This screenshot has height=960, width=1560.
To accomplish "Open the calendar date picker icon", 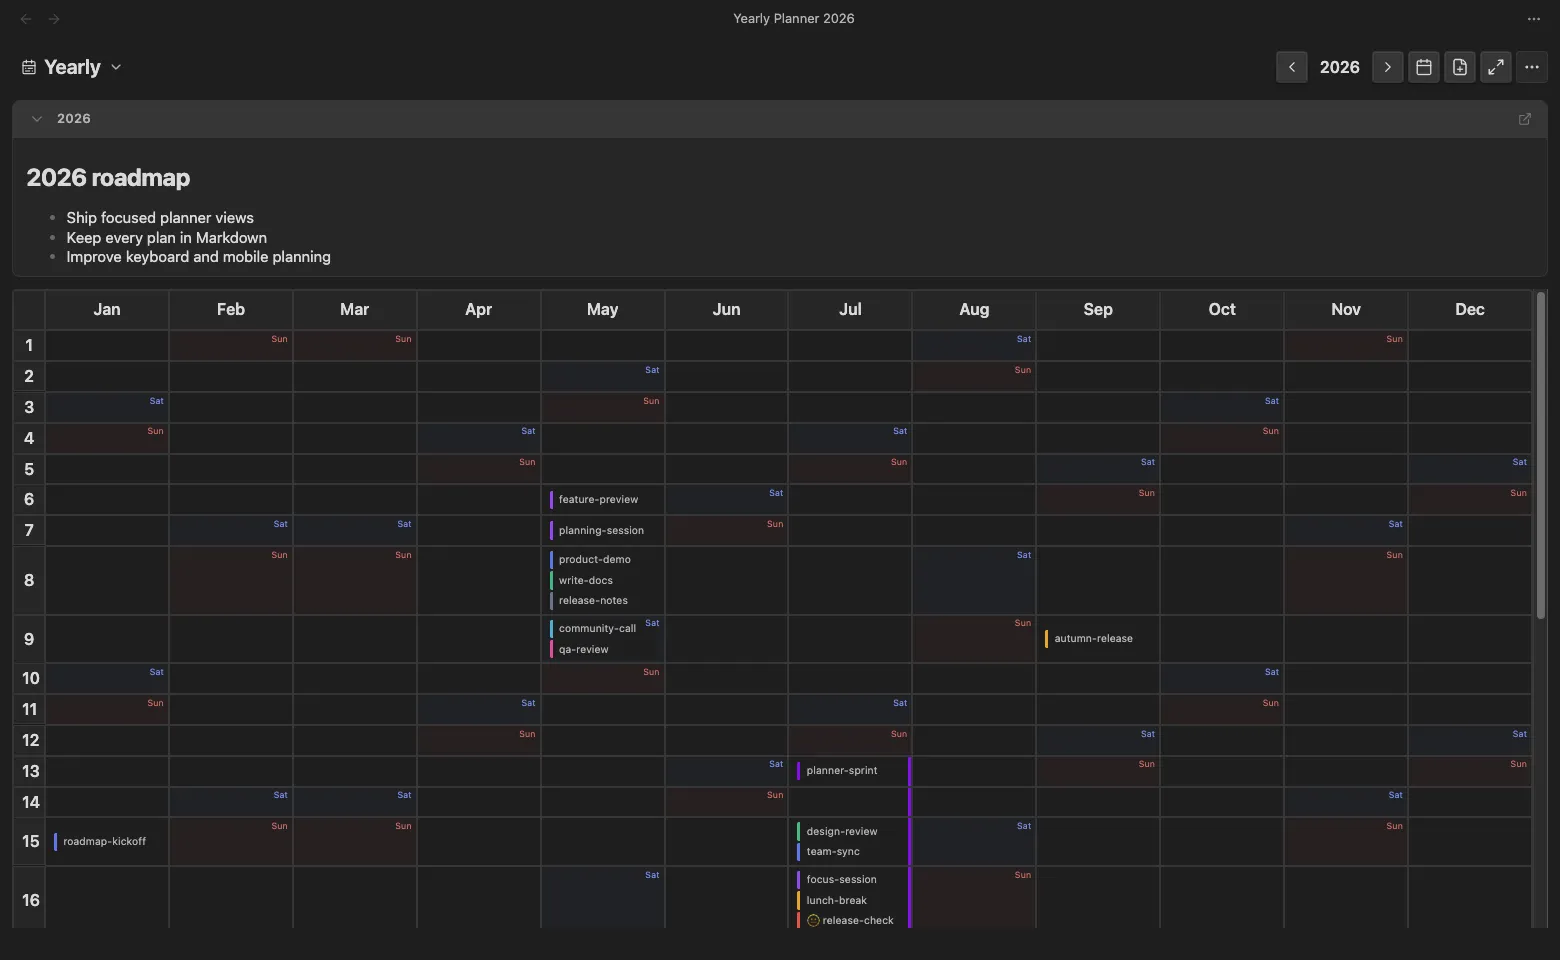I will tap(1424, 67).
